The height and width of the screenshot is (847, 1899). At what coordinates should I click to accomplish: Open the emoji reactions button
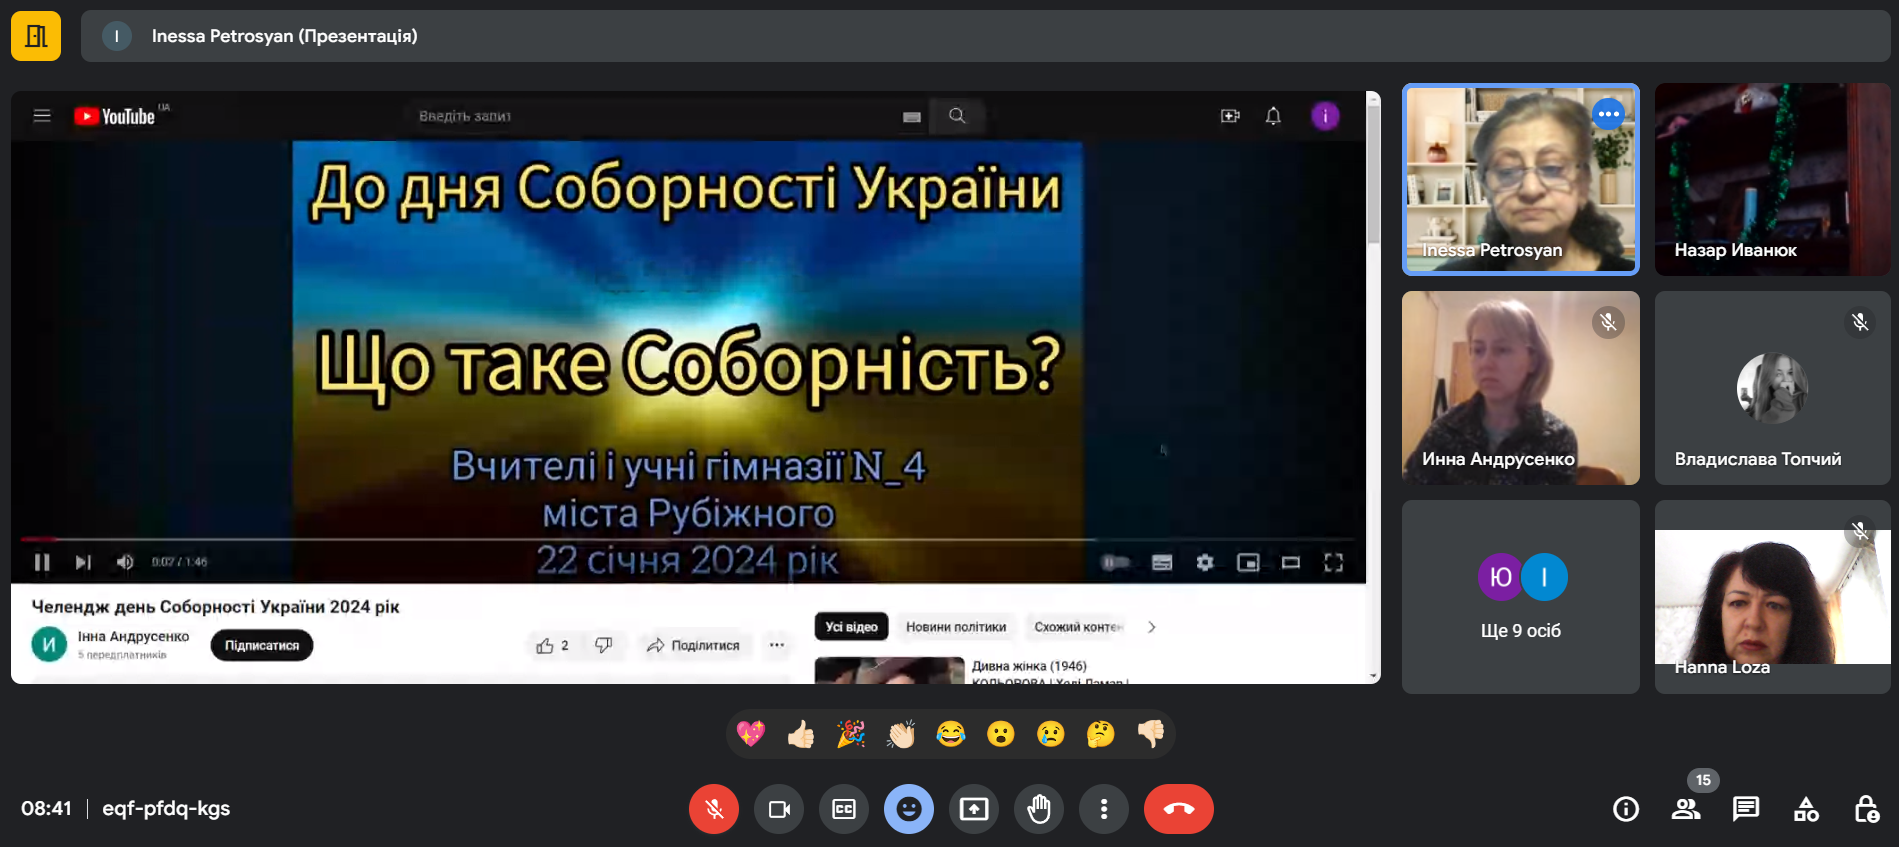coord(909,809)
